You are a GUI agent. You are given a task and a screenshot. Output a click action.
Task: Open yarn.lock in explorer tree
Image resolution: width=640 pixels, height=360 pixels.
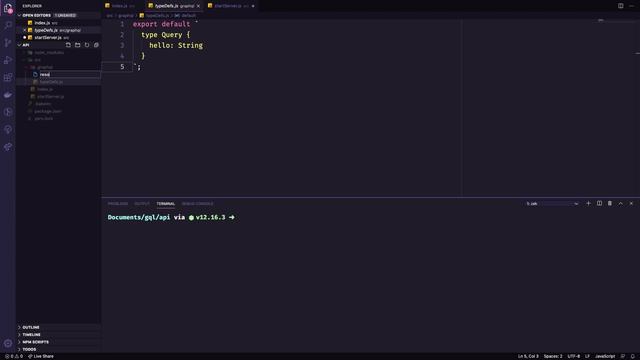[58, 118]
